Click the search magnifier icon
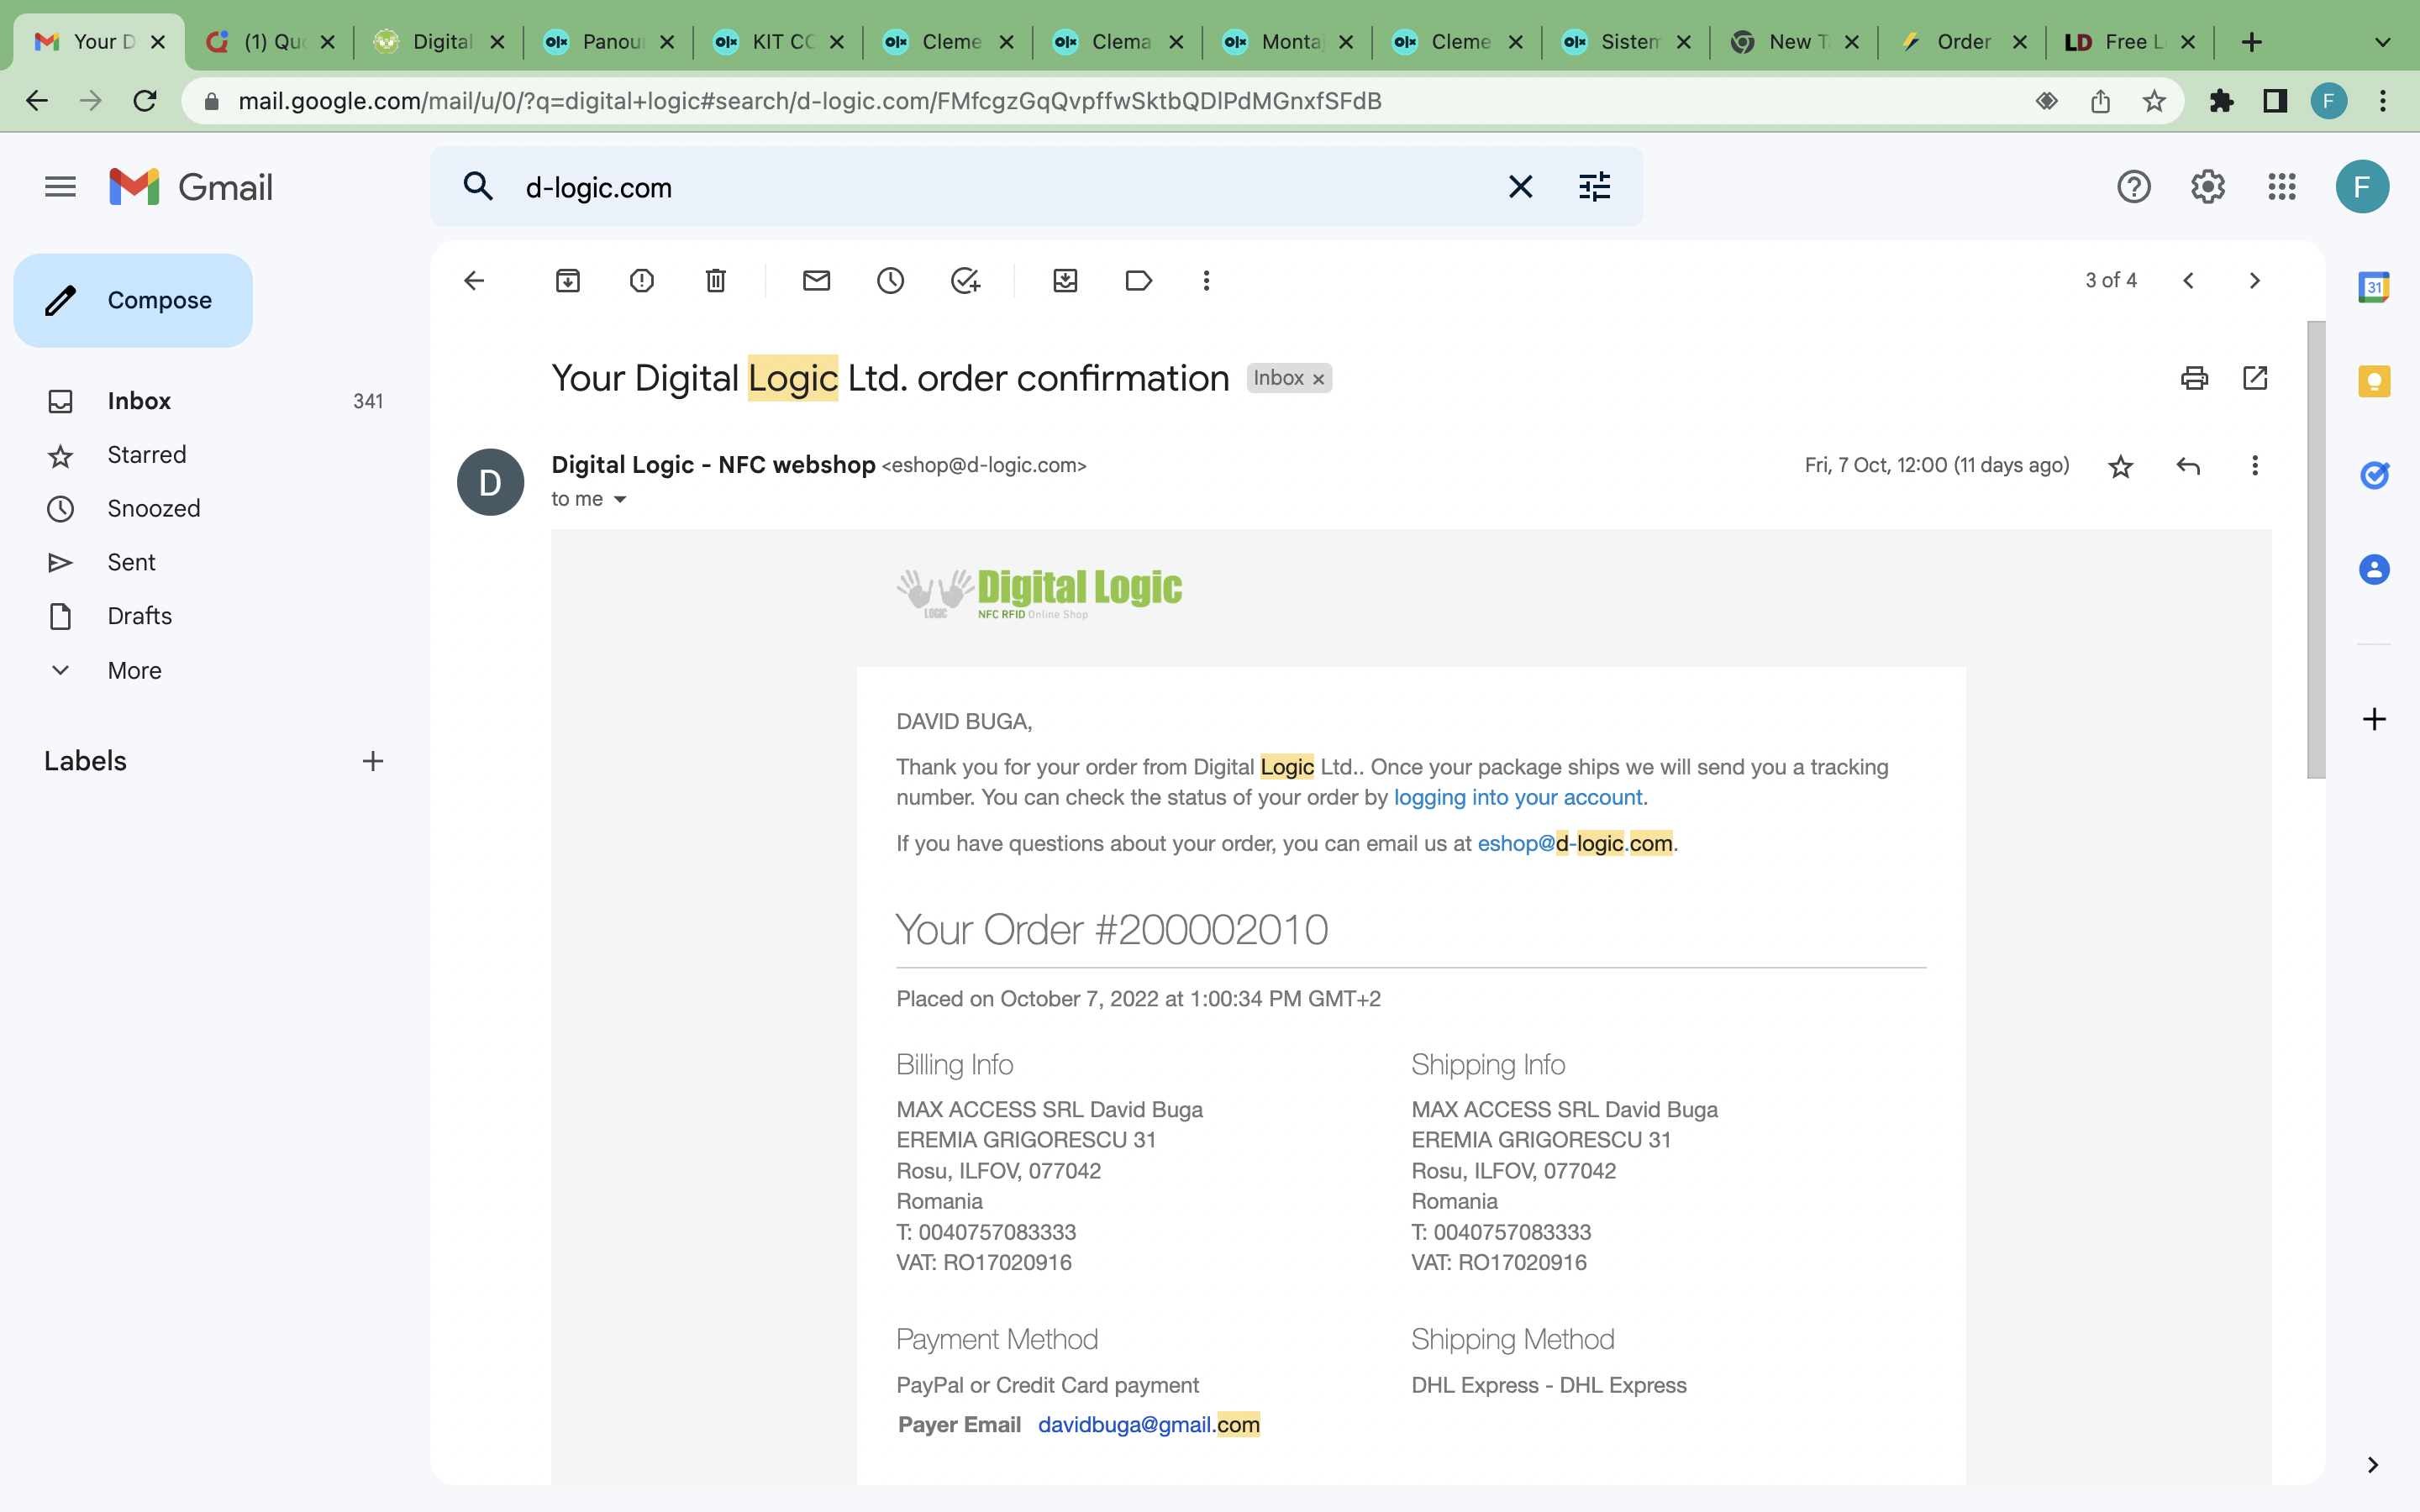 click(478, 187)
